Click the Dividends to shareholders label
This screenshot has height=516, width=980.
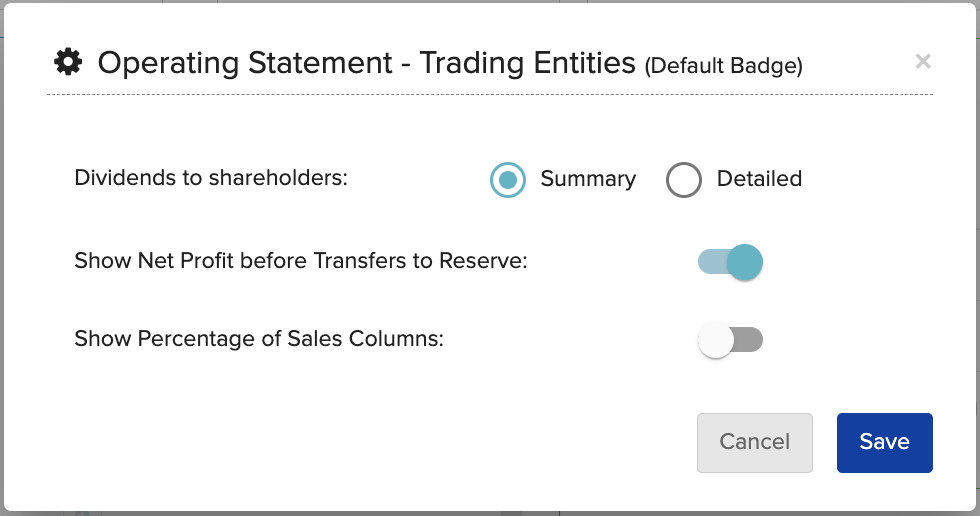211,178
